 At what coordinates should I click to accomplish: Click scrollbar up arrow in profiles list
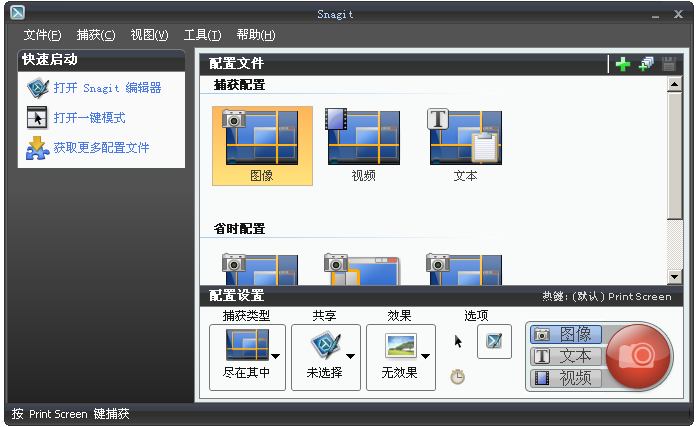click(x=674, y=84)
